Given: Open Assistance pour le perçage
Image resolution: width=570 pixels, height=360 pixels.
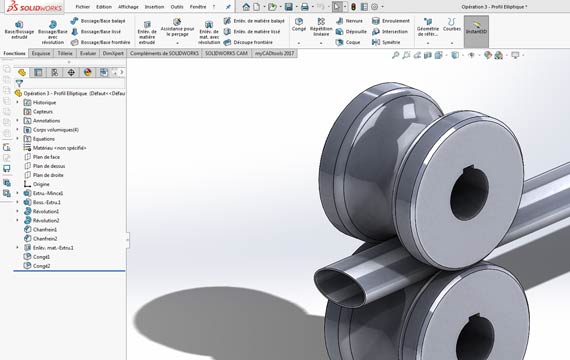Looking at the screenshot, I should tap(177, 28).
